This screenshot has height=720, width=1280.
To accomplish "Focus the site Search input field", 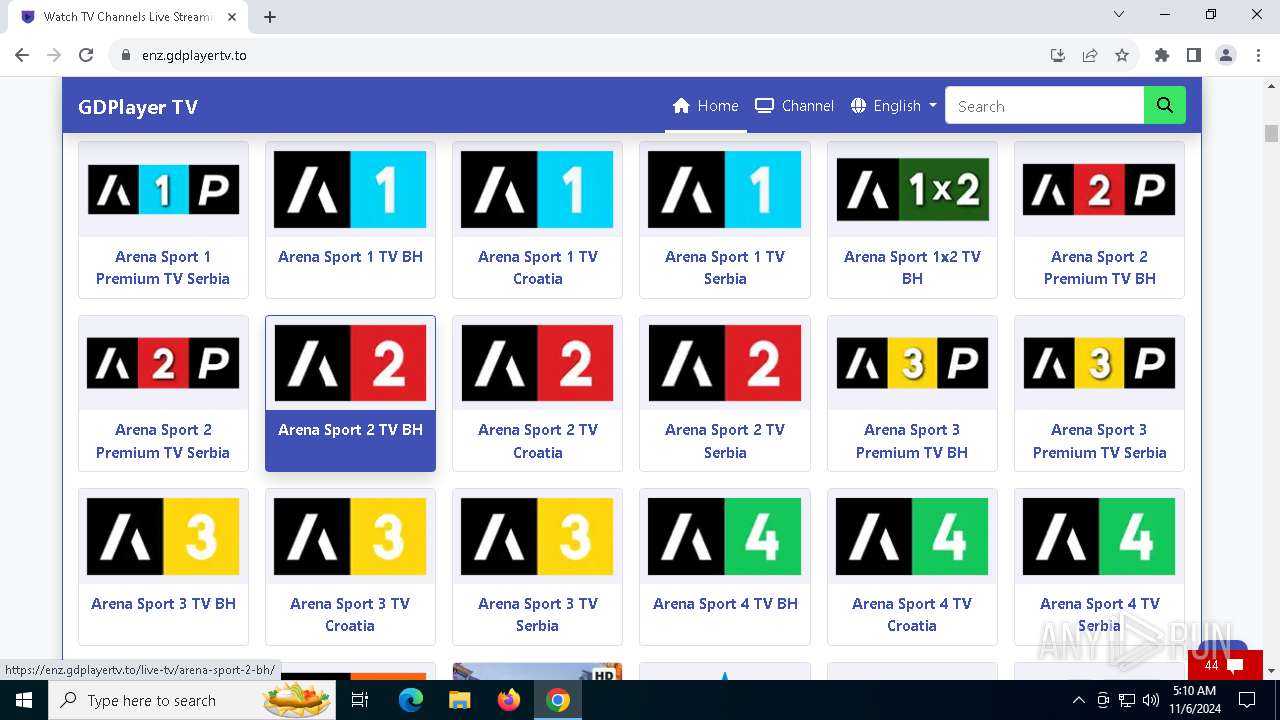I will 1045,106.
